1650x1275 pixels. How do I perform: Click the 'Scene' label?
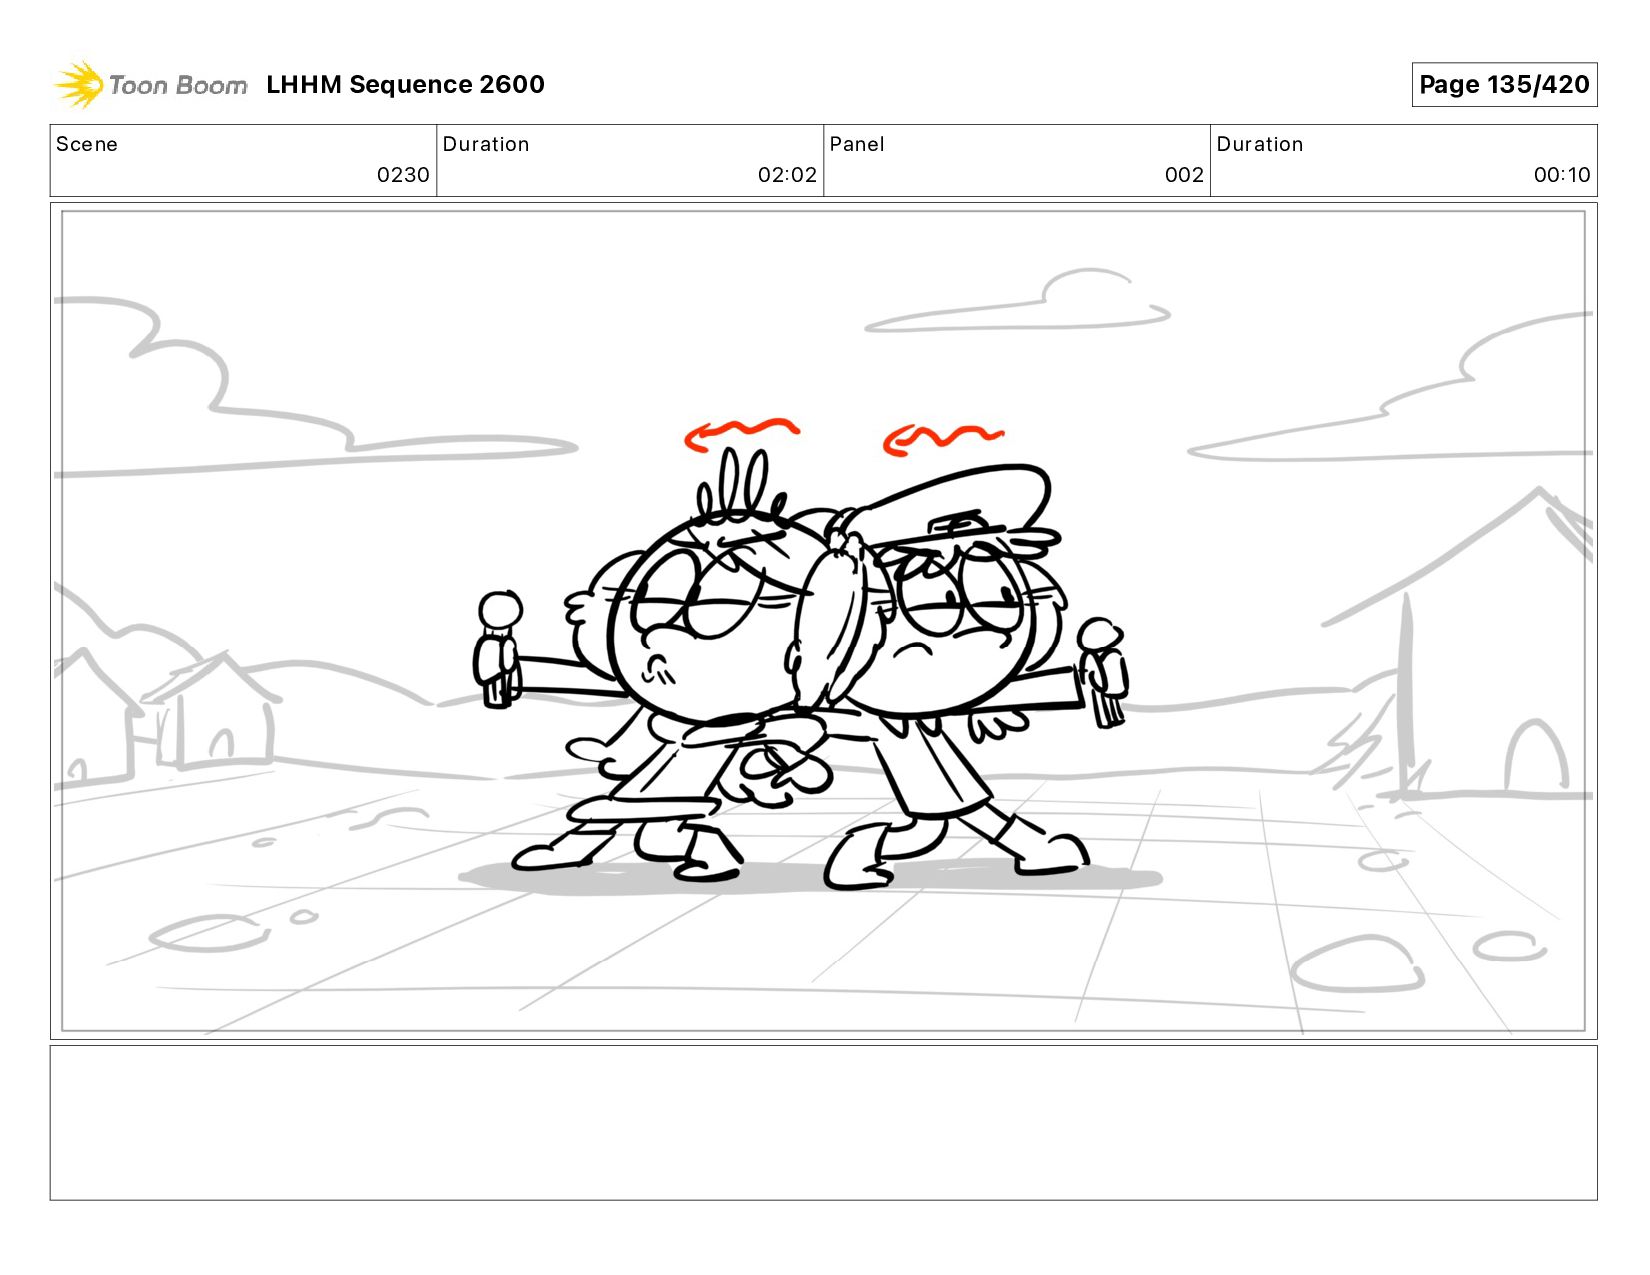(87, 144)
